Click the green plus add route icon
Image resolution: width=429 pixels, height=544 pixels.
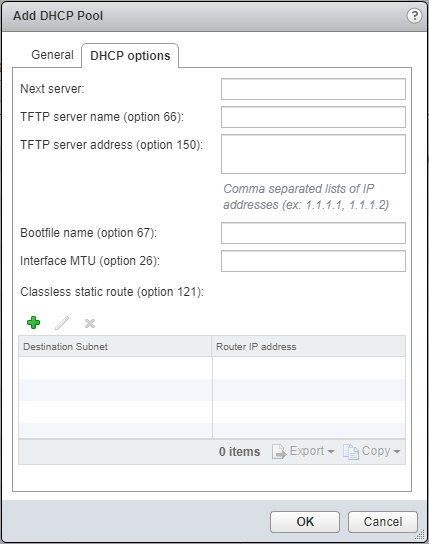[x=33, y=323]
